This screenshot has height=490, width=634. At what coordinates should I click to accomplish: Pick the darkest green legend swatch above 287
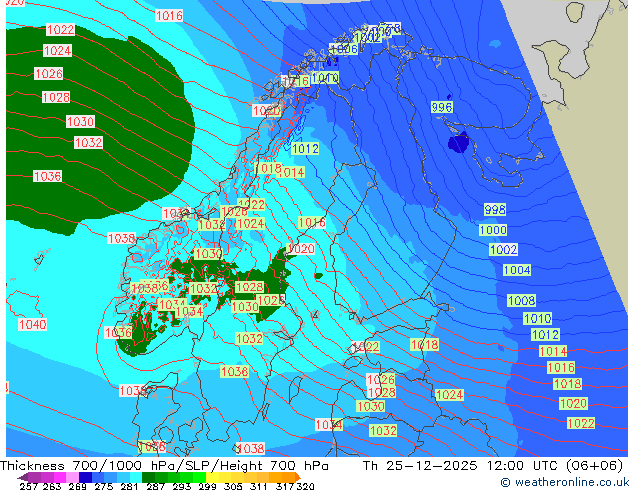(148, 477)
